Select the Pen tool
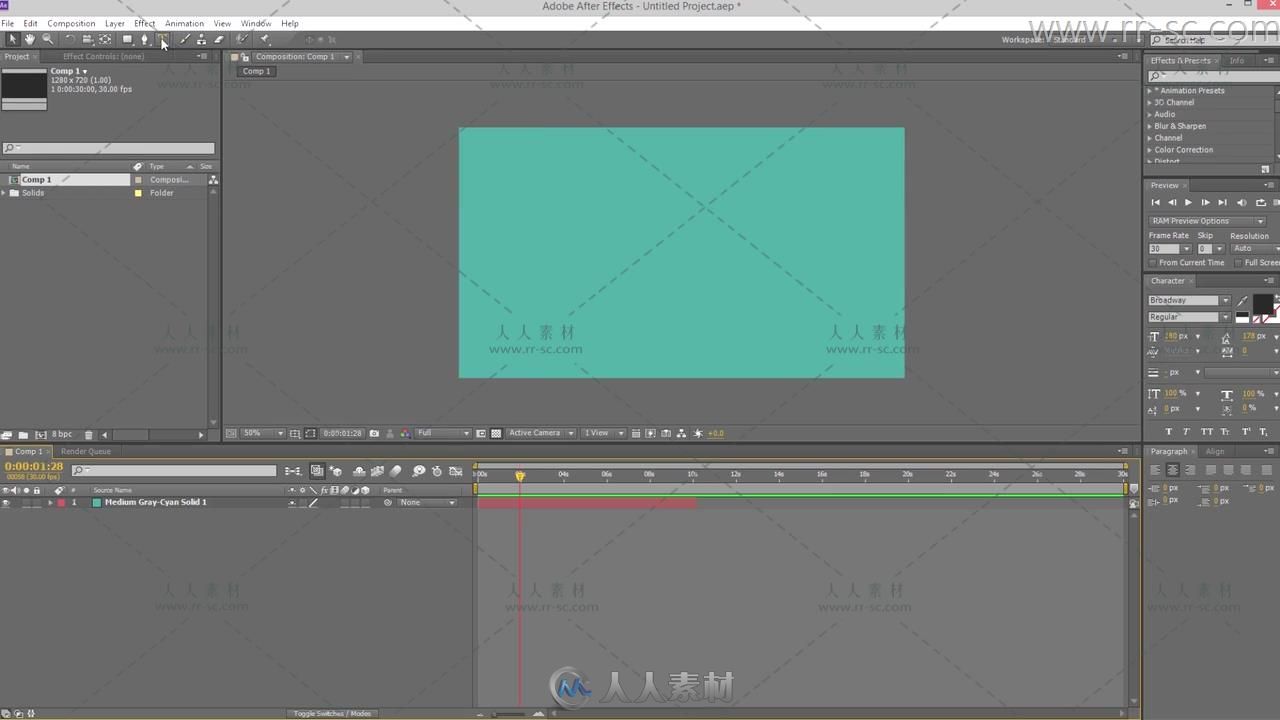 [x=145, y=39]
